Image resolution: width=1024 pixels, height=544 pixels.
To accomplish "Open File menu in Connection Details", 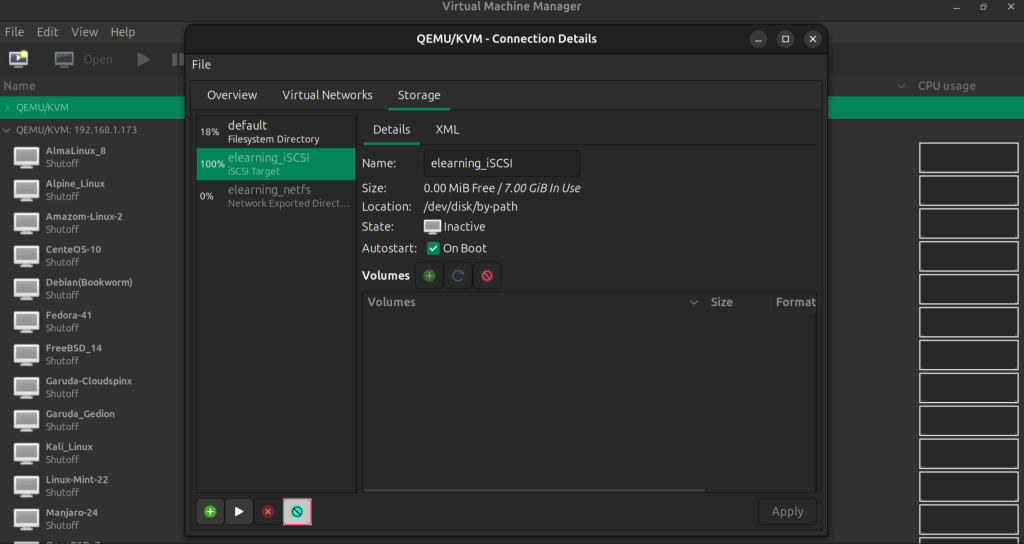I will 201,65.
